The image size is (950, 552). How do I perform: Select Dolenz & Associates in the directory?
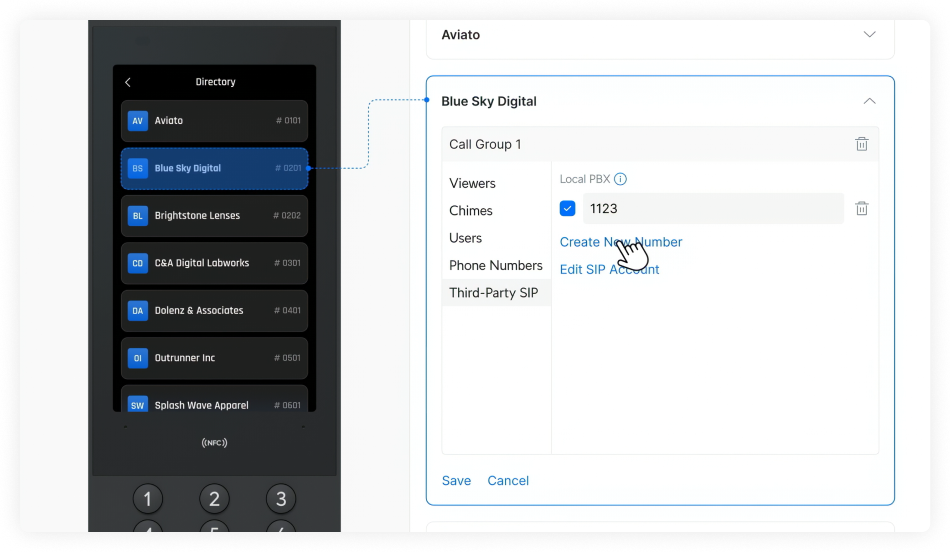coord(214,311)
